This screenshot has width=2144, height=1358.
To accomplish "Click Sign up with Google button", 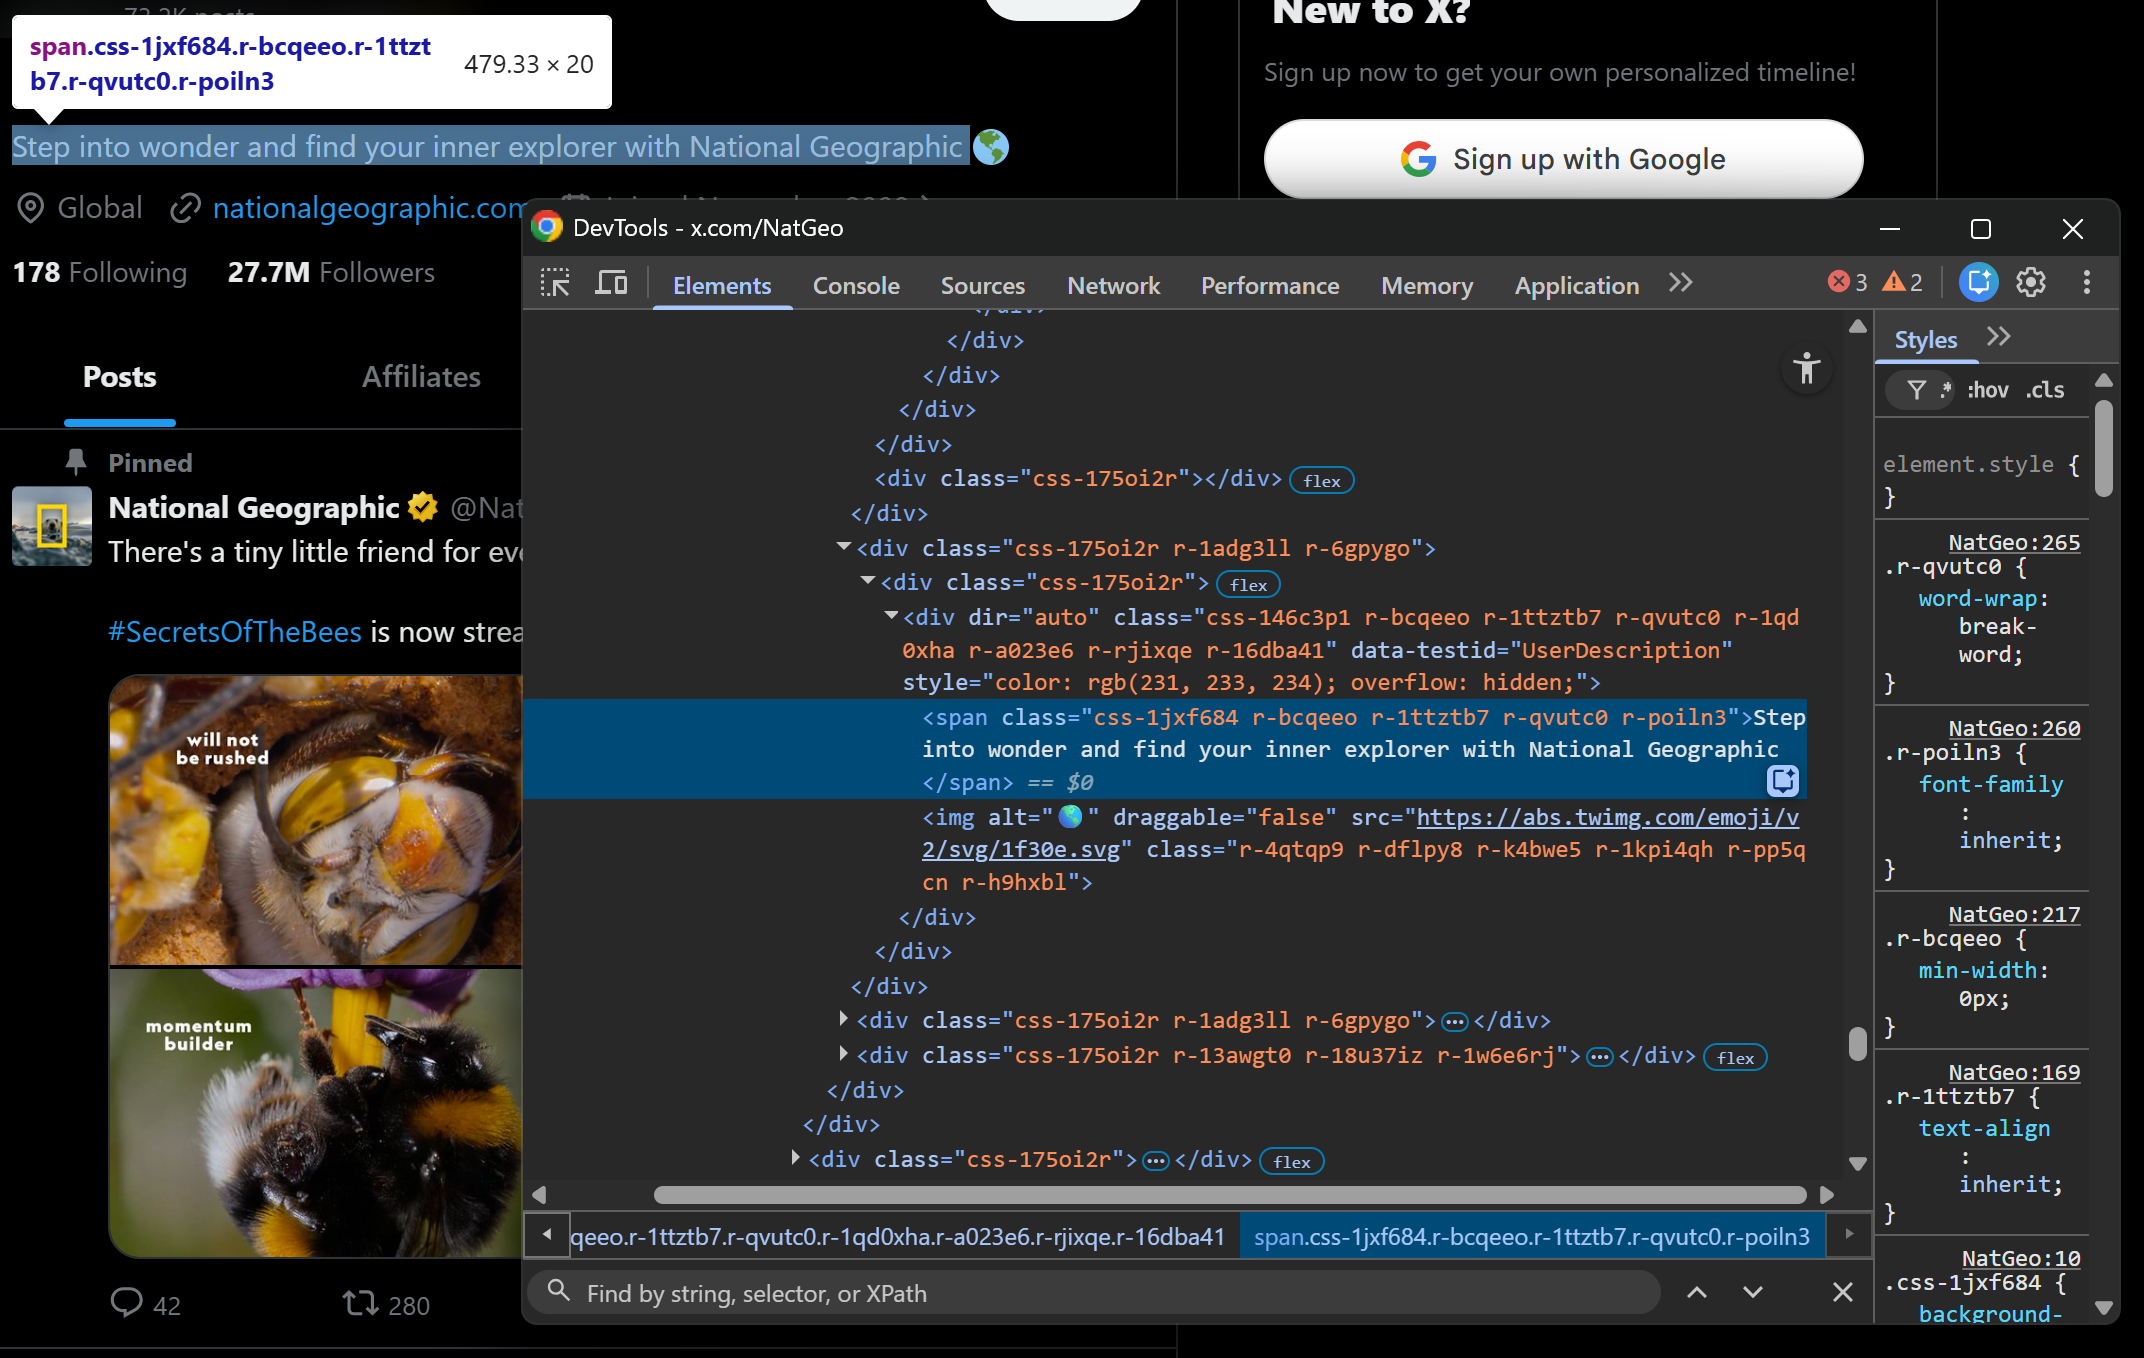I will 1563,159.
